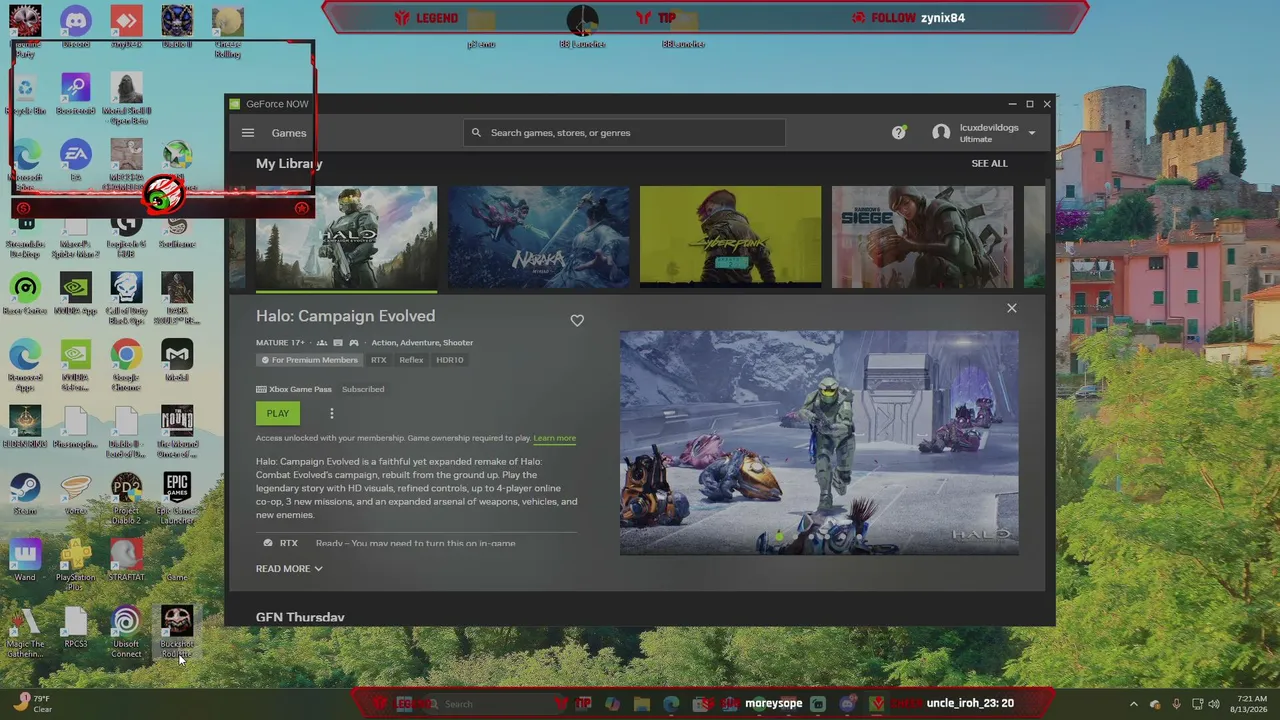The width and height of the screenshot is (1280, 720).
Task: Open the Project Diablo 2 shortcut
Action: click(x=126, y=499)
